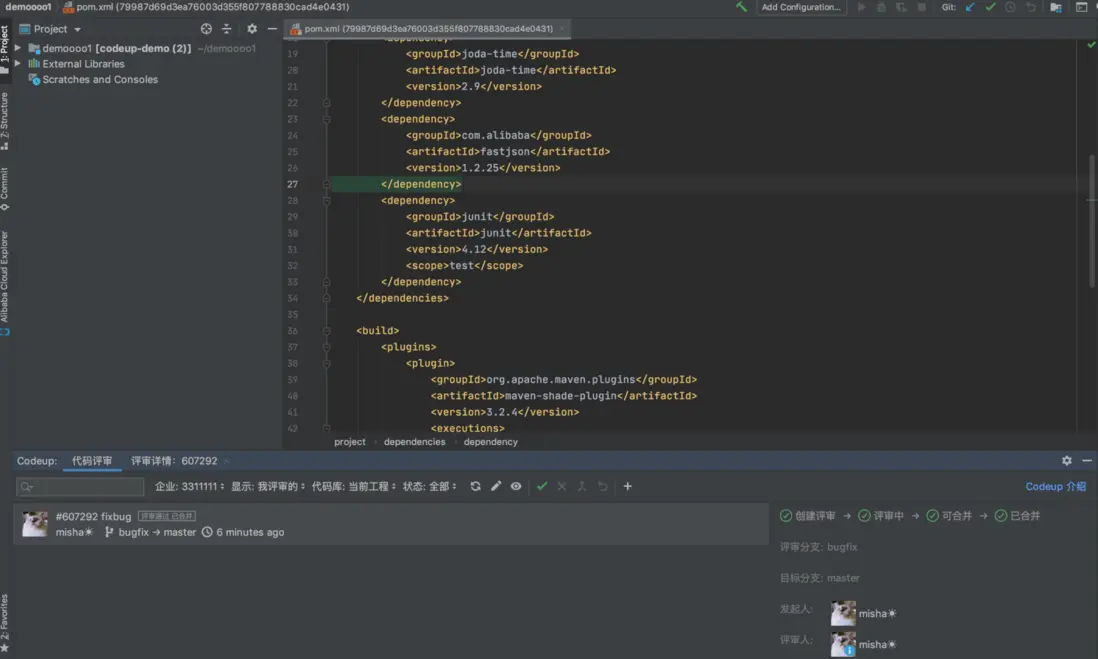Click the Build project hammer icon
This screenshot has width=1098, height=659.
tap(741, 7)
